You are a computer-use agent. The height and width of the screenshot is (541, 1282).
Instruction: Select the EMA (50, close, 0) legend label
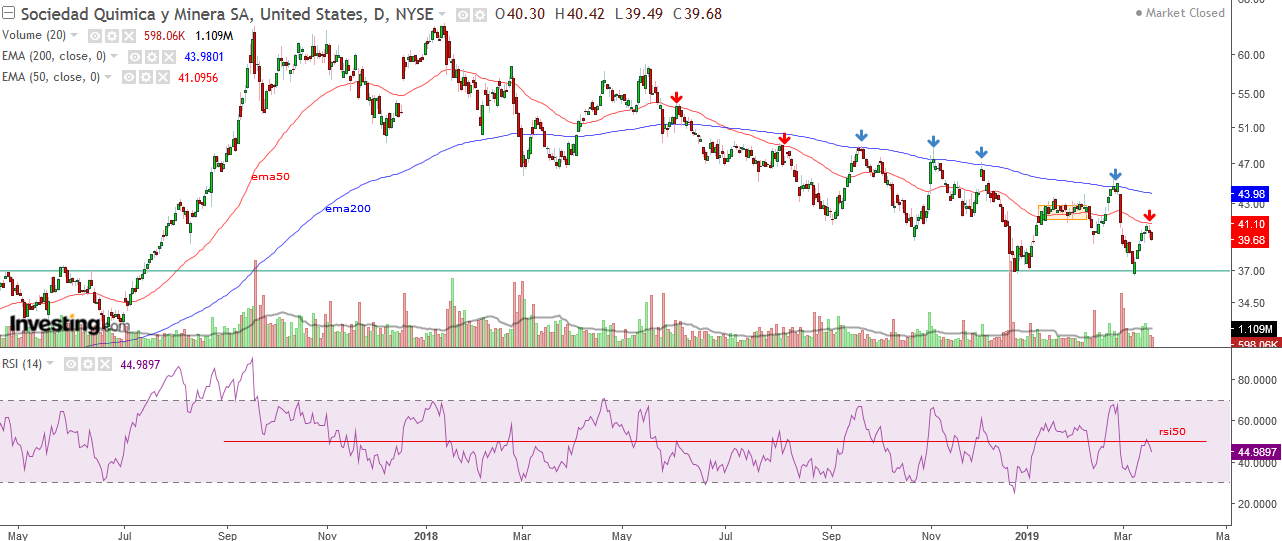51,77
